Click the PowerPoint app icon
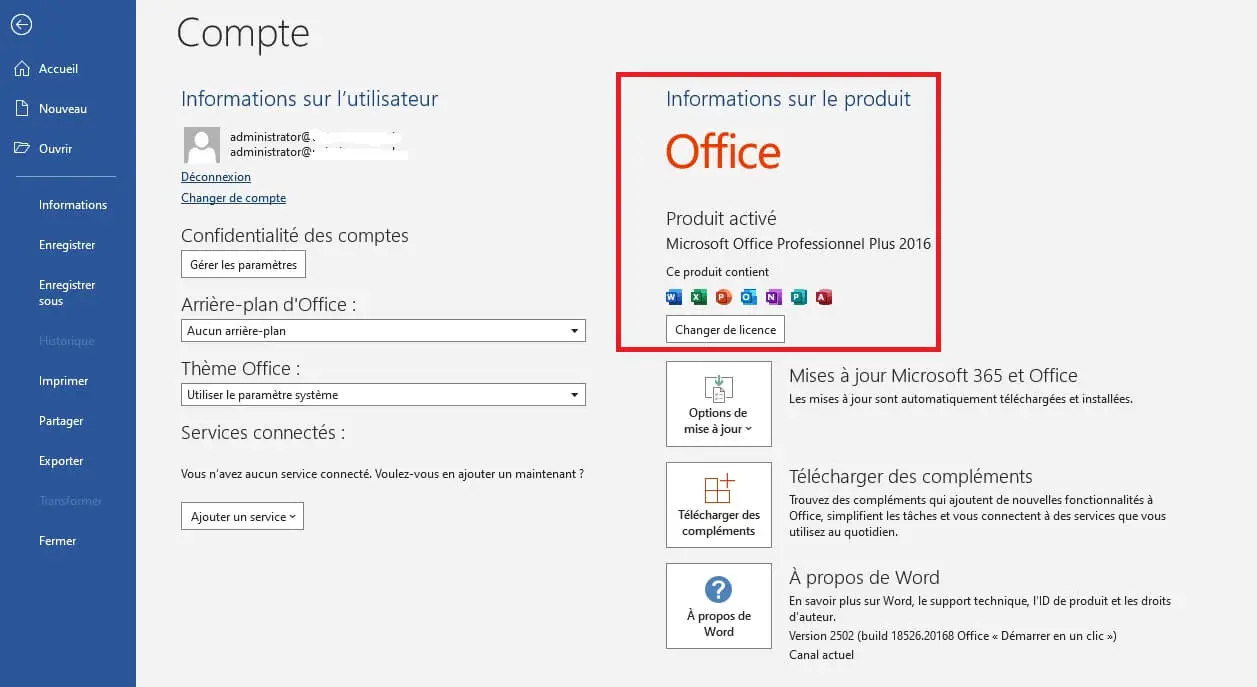Screen dimensions: 1257x687 [724, 297]
